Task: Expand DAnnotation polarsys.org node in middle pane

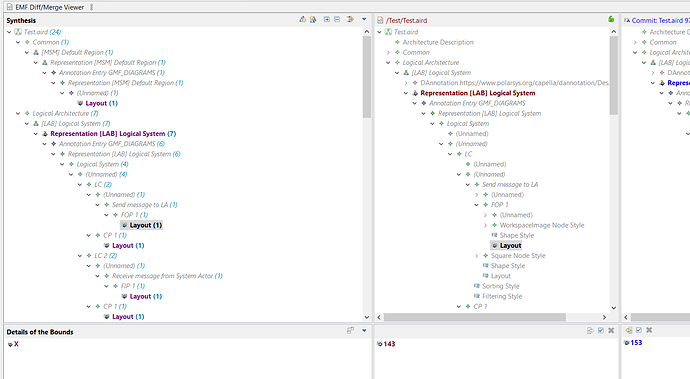Action: tap(406, 83)
